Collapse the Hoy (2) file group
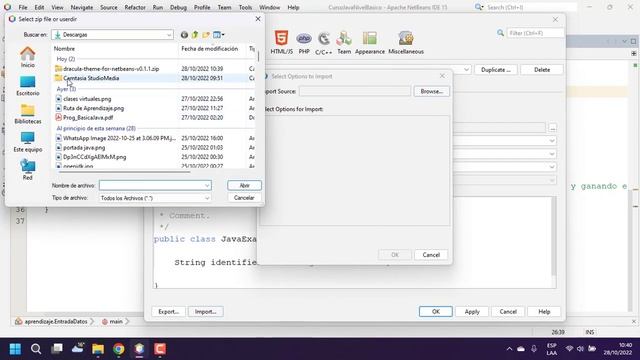This screenshot has height=360, width=640. 66,59
